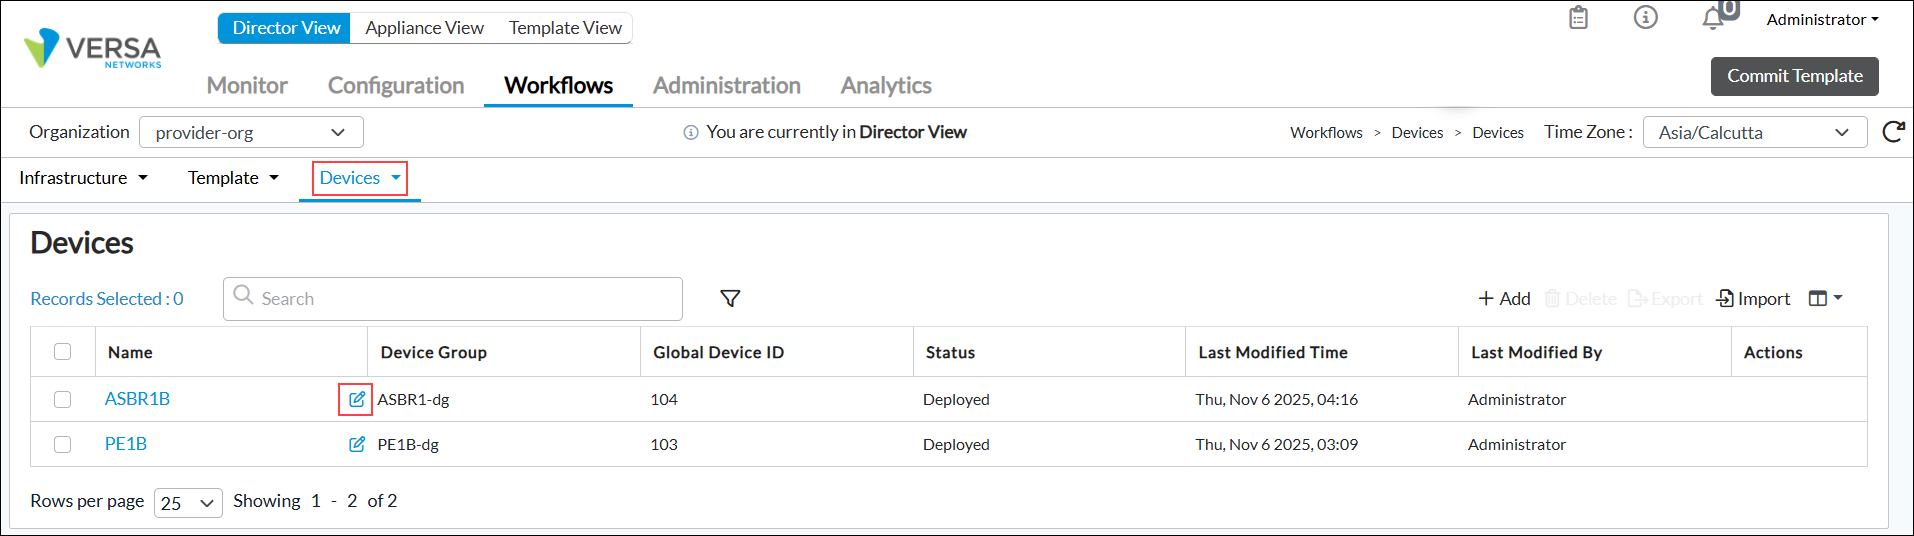Expand the Template dropdown menu

click(233, 177)
